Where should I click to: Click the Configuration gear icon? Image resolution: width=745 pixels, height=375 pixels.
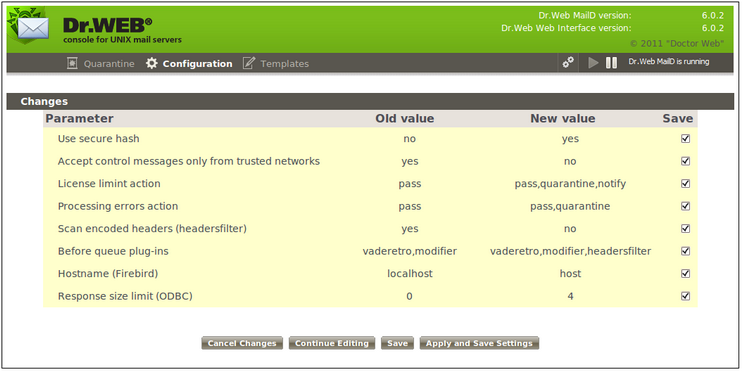pos(151,63)
